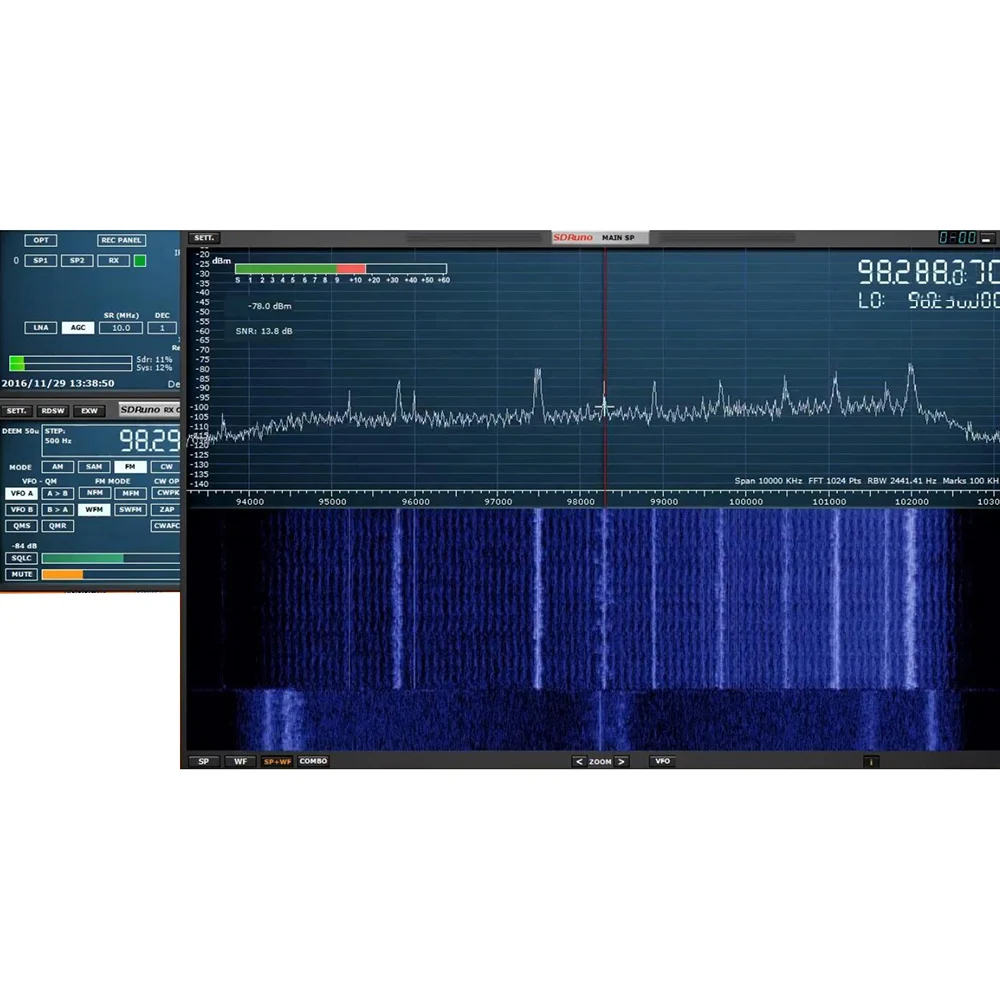Open RX control SETT. settings
This screenshot has height=1000, width=1000.
pos(17,411)
